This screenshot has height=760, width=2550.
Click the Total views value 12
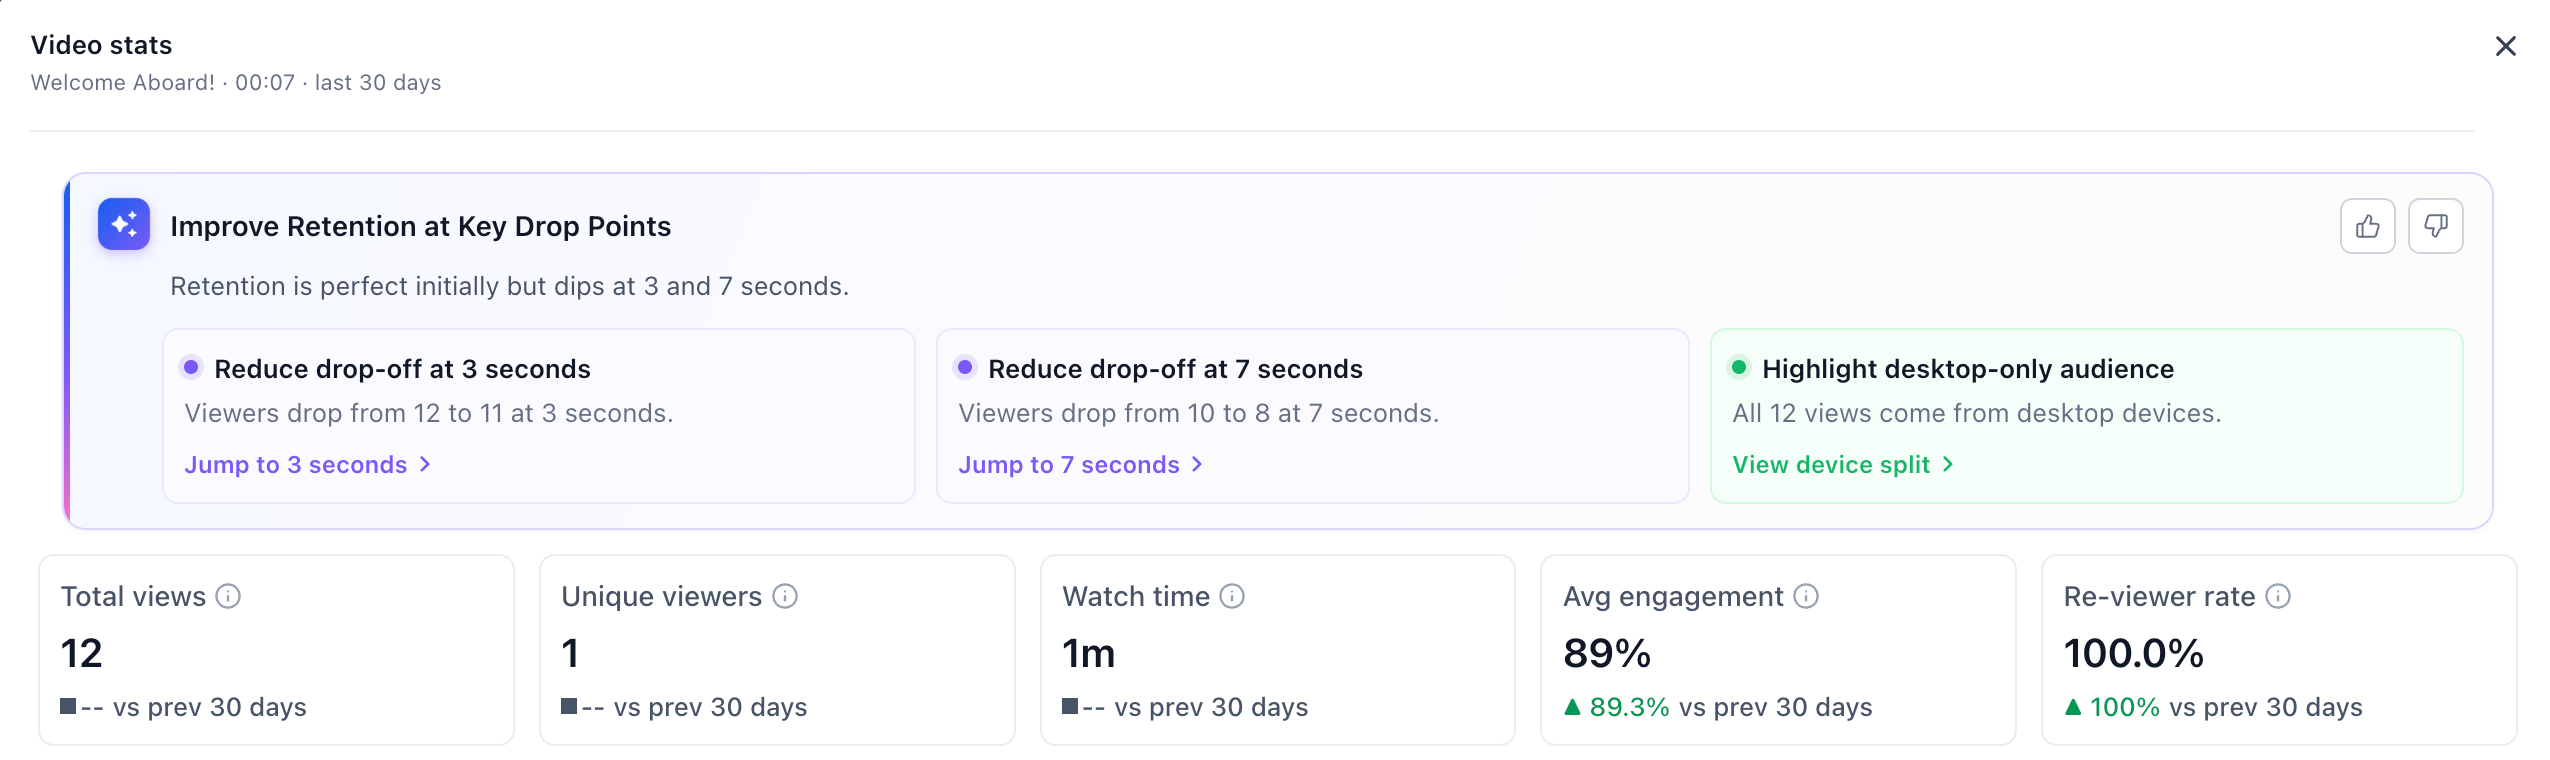[x=82, y=654]
